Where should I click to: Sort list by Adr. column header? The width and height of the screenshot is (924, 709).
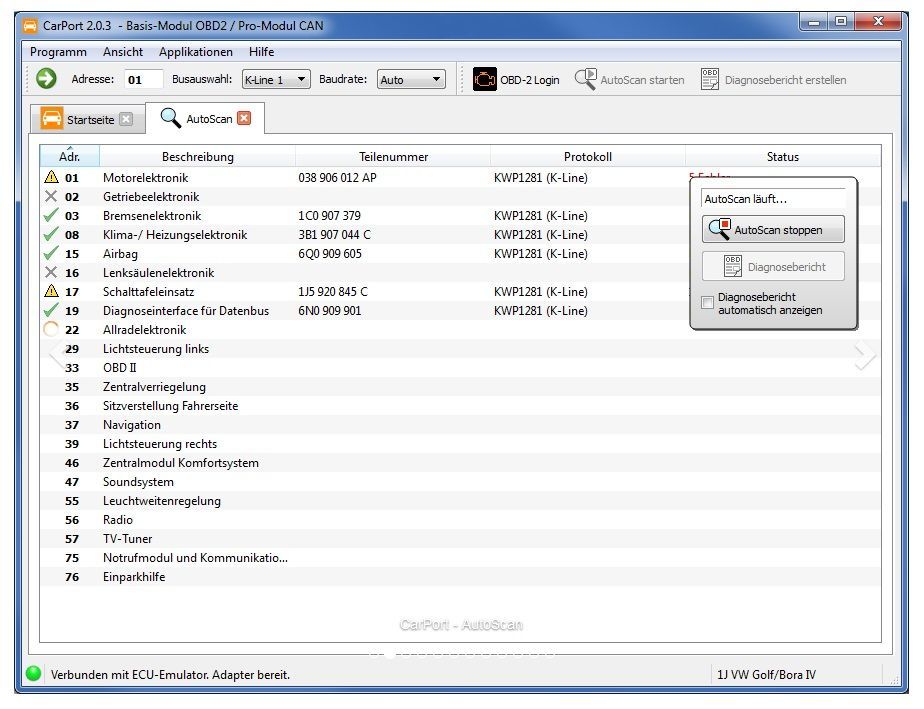70,157
